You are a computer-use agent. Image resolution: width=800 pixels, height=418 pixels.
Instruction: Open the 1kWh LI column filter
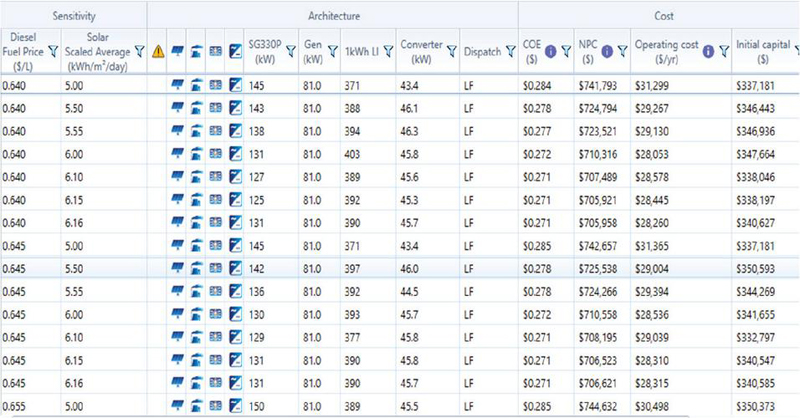pos(388,51)
